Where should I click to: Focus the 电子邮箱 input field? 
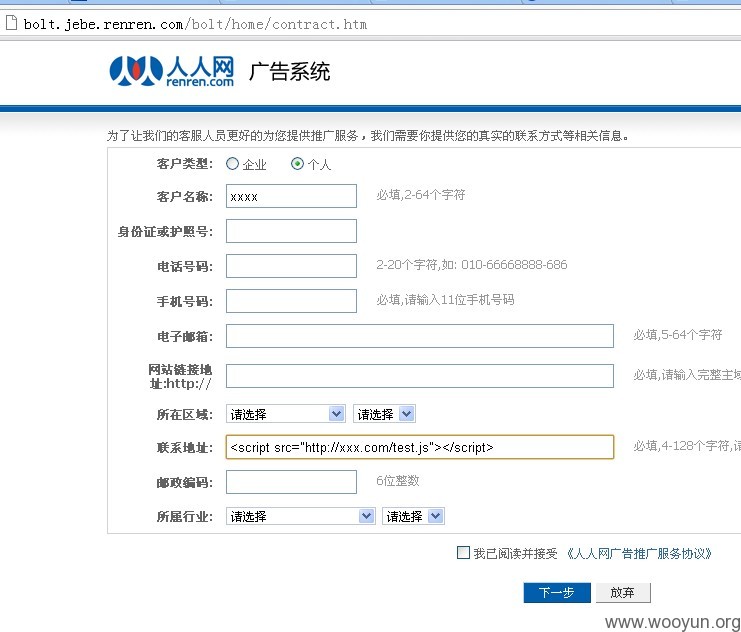(x=420, y=336)
